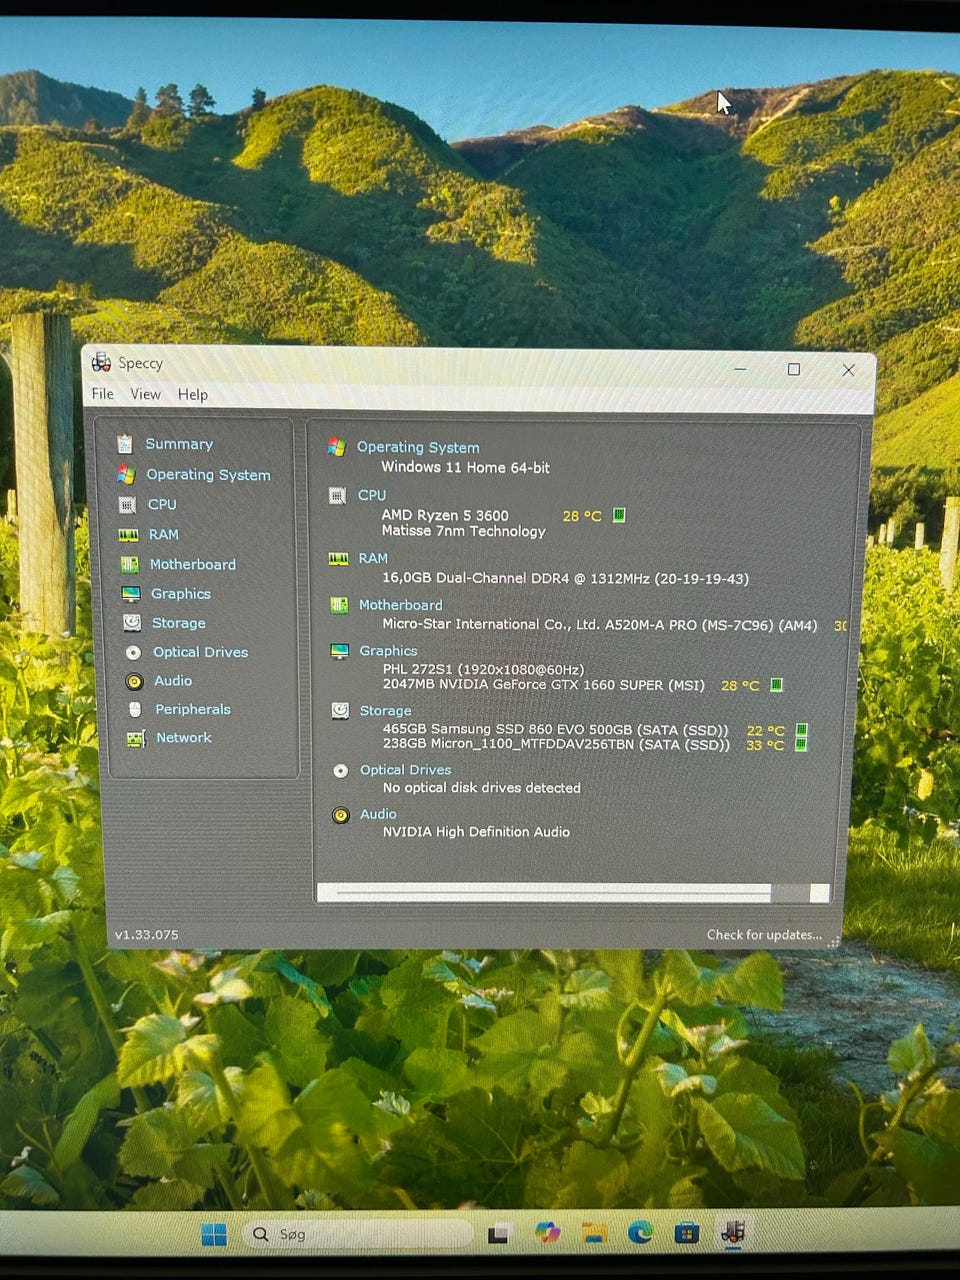
Task: Click the Samsung SSD 860 EVO line
Action: coord(555,730)
